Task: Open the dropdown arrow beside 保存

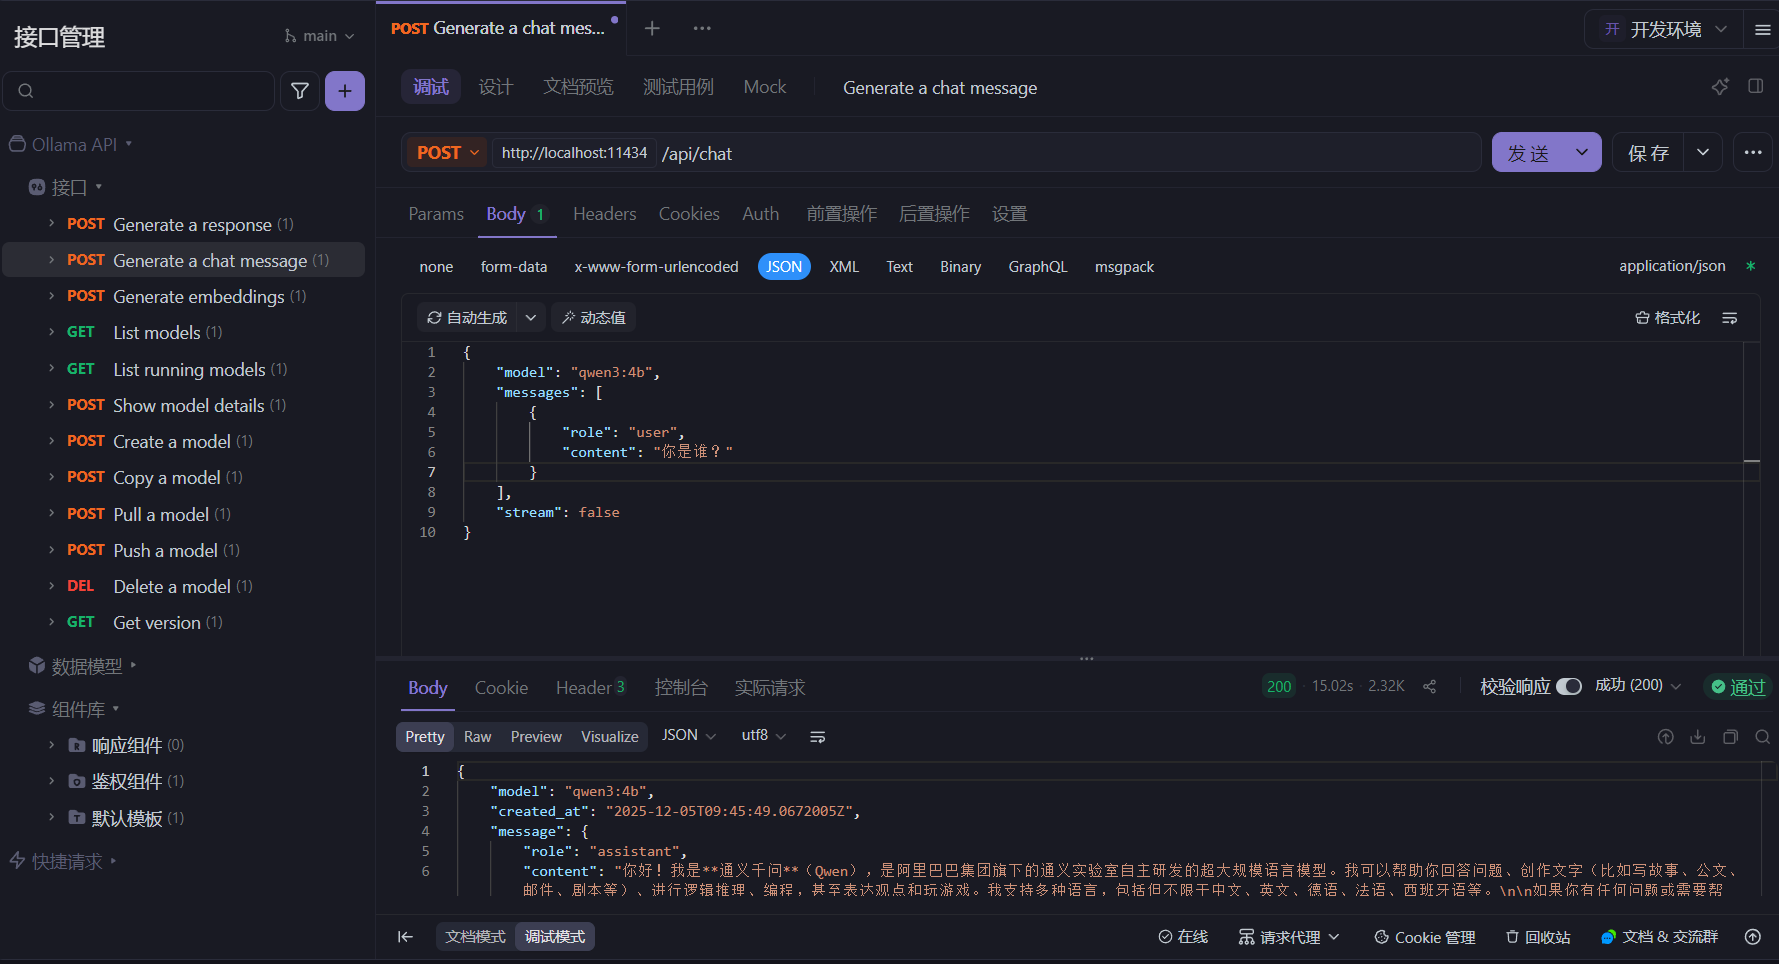Action: [x=1703, y=152]
